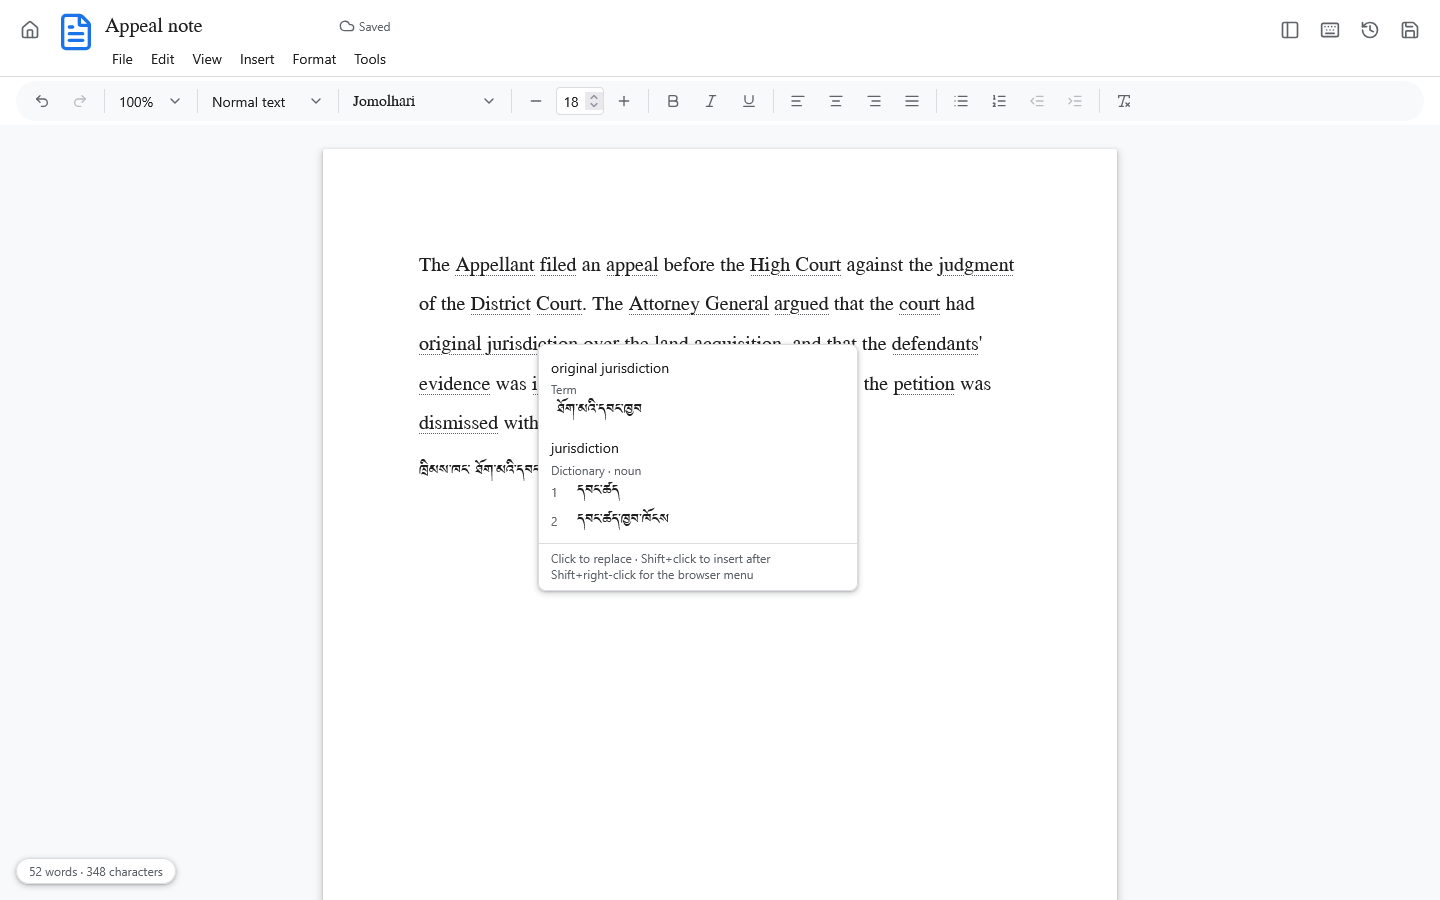Viewport: 1440px width, 900px height.
Task: Increase font size with plus button
Action: 624,101
